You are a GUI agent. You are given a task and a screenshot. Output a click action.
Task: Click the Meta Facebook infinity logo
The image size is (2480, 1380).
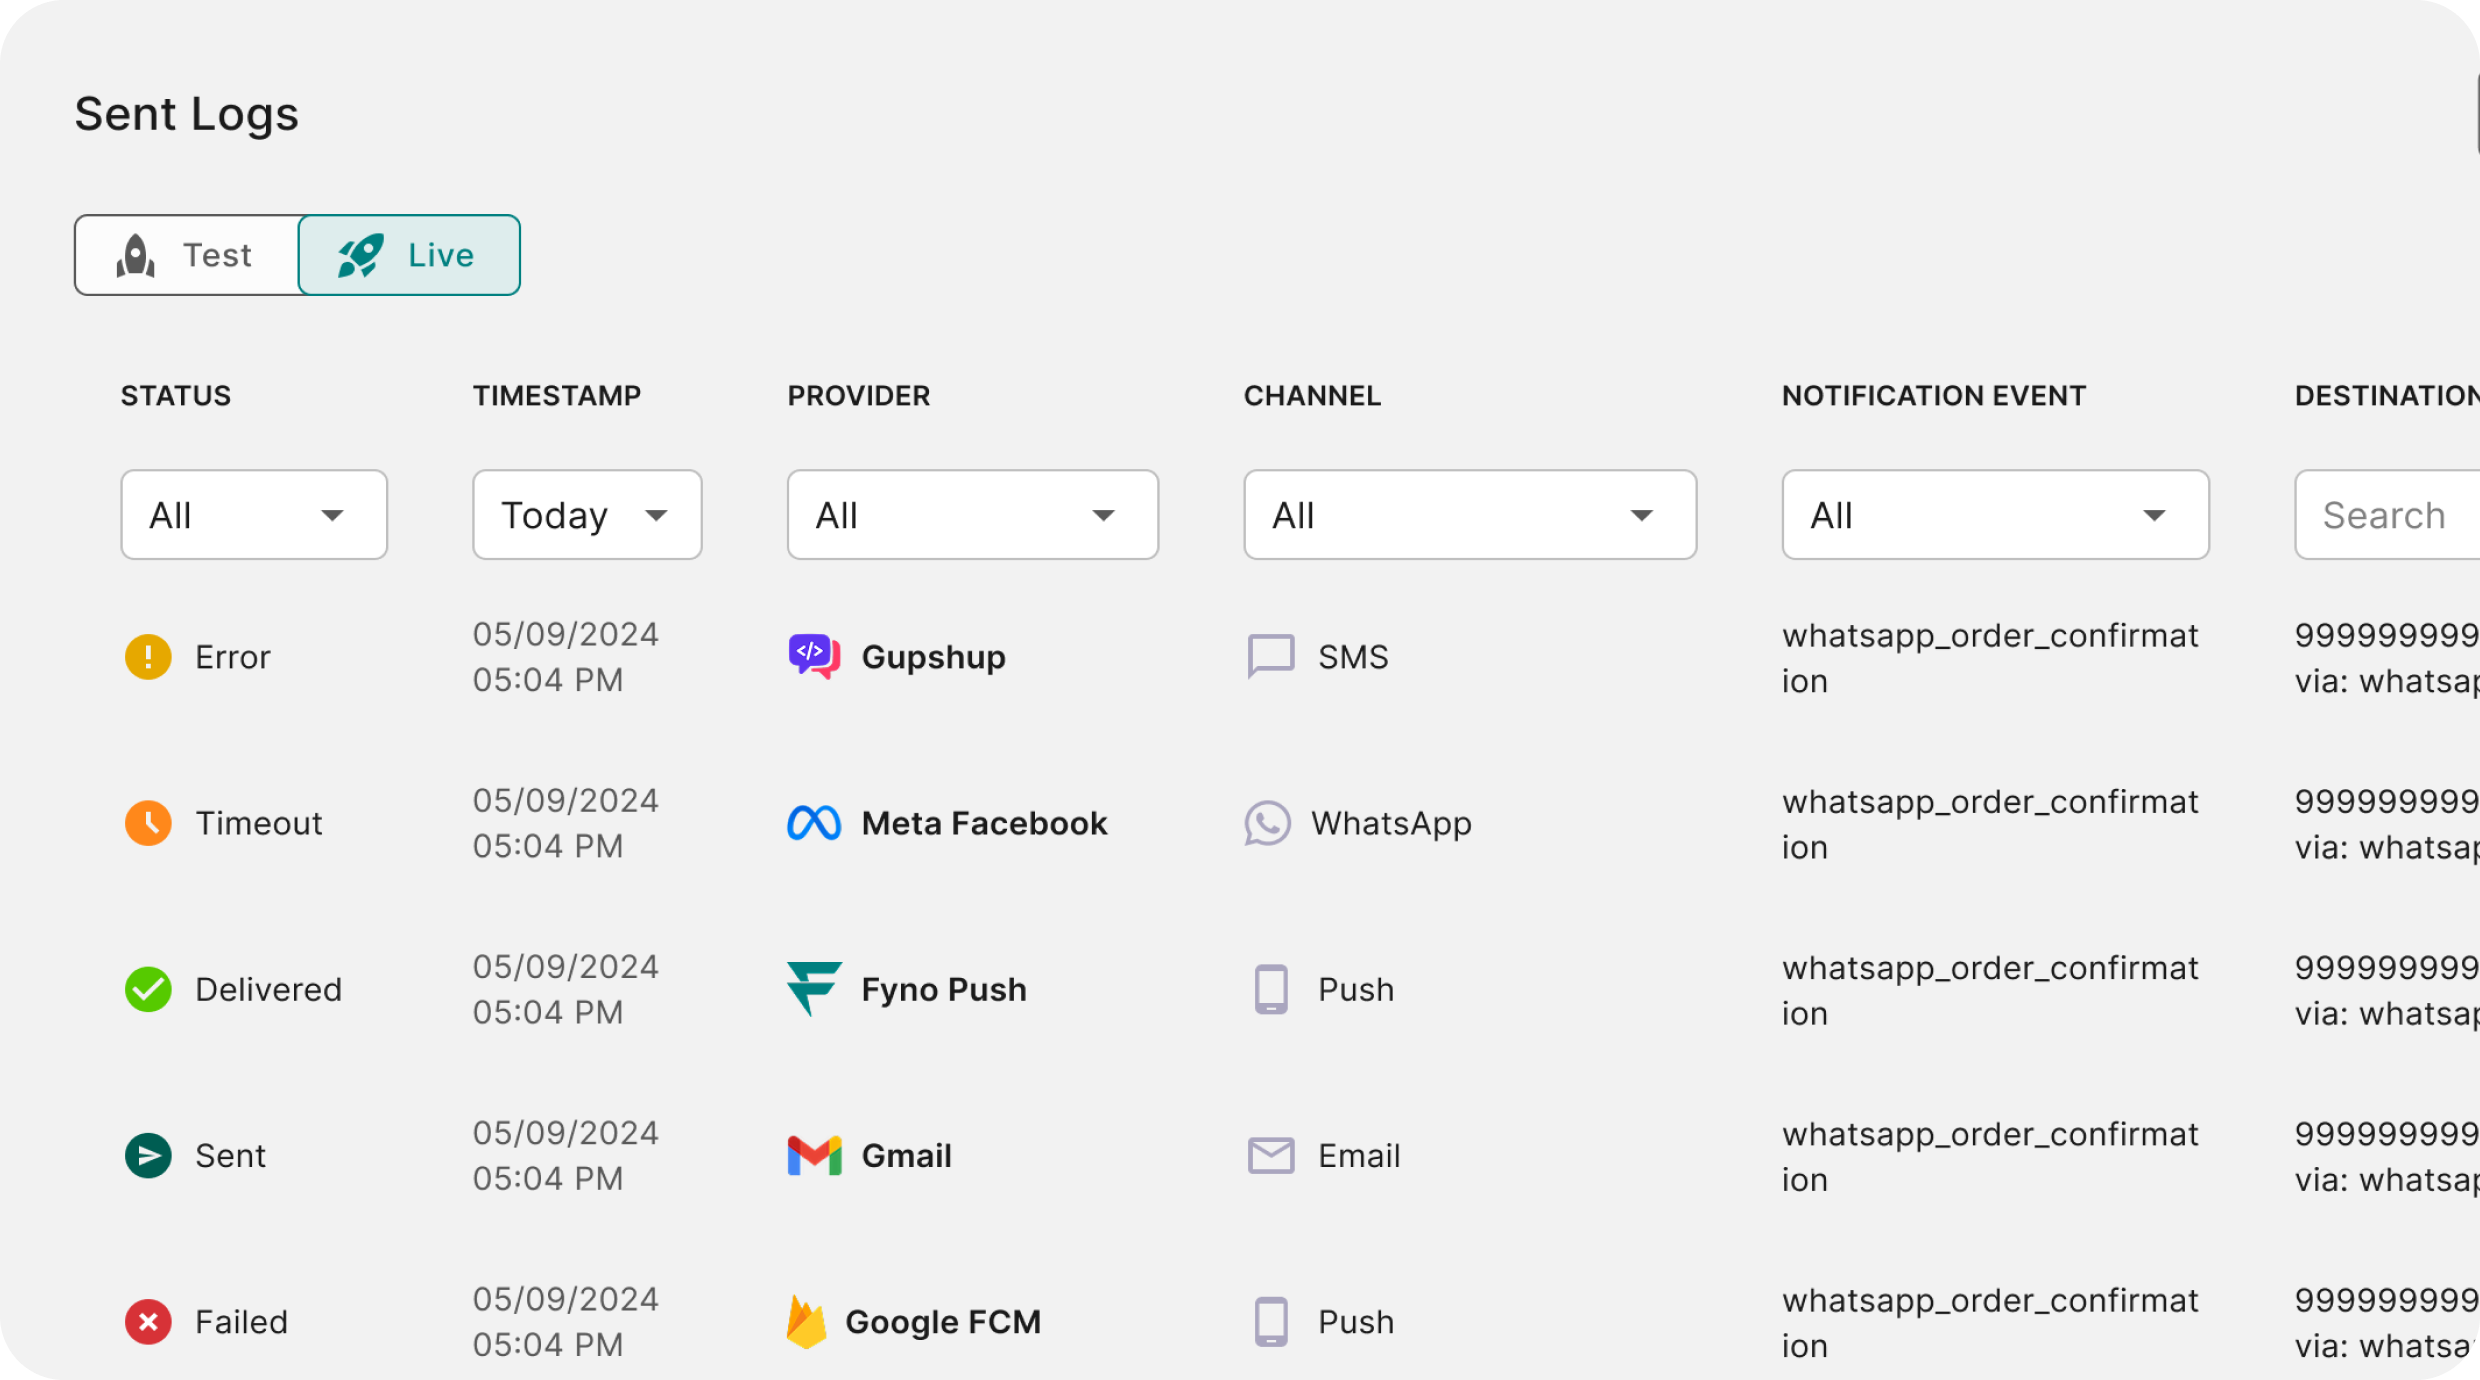point(814,823)
